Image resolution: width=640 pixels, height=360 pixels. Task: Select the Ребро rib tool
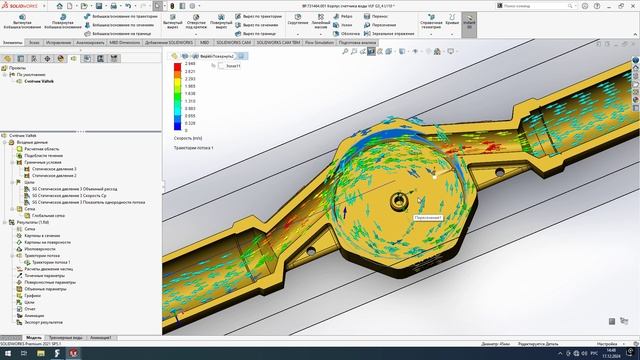[x=343, y=16]
